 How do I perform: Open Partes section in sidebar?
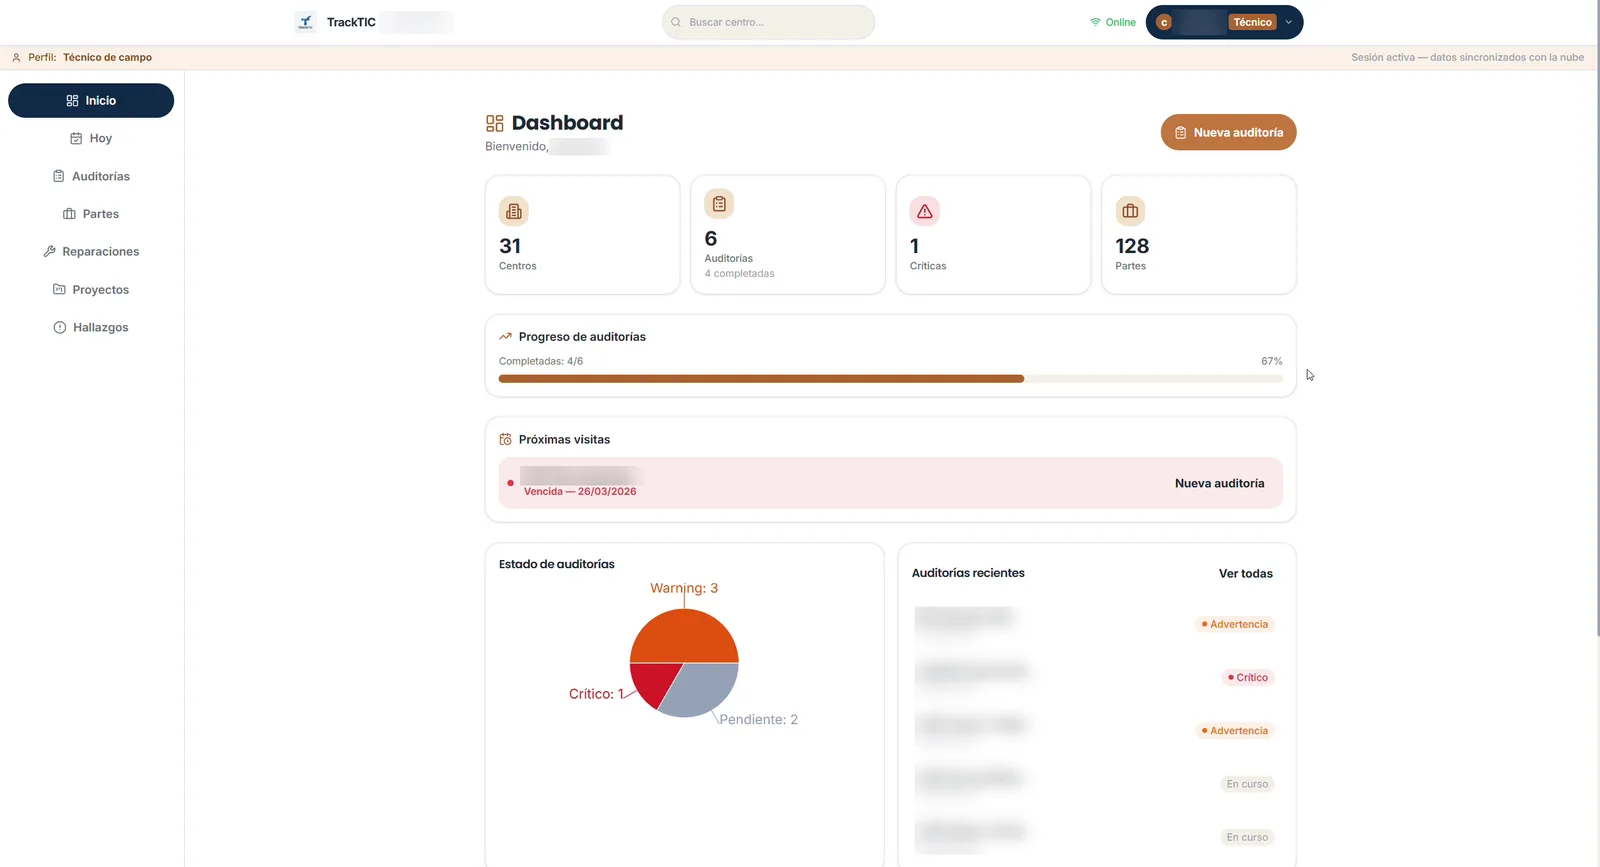(91, 214)
